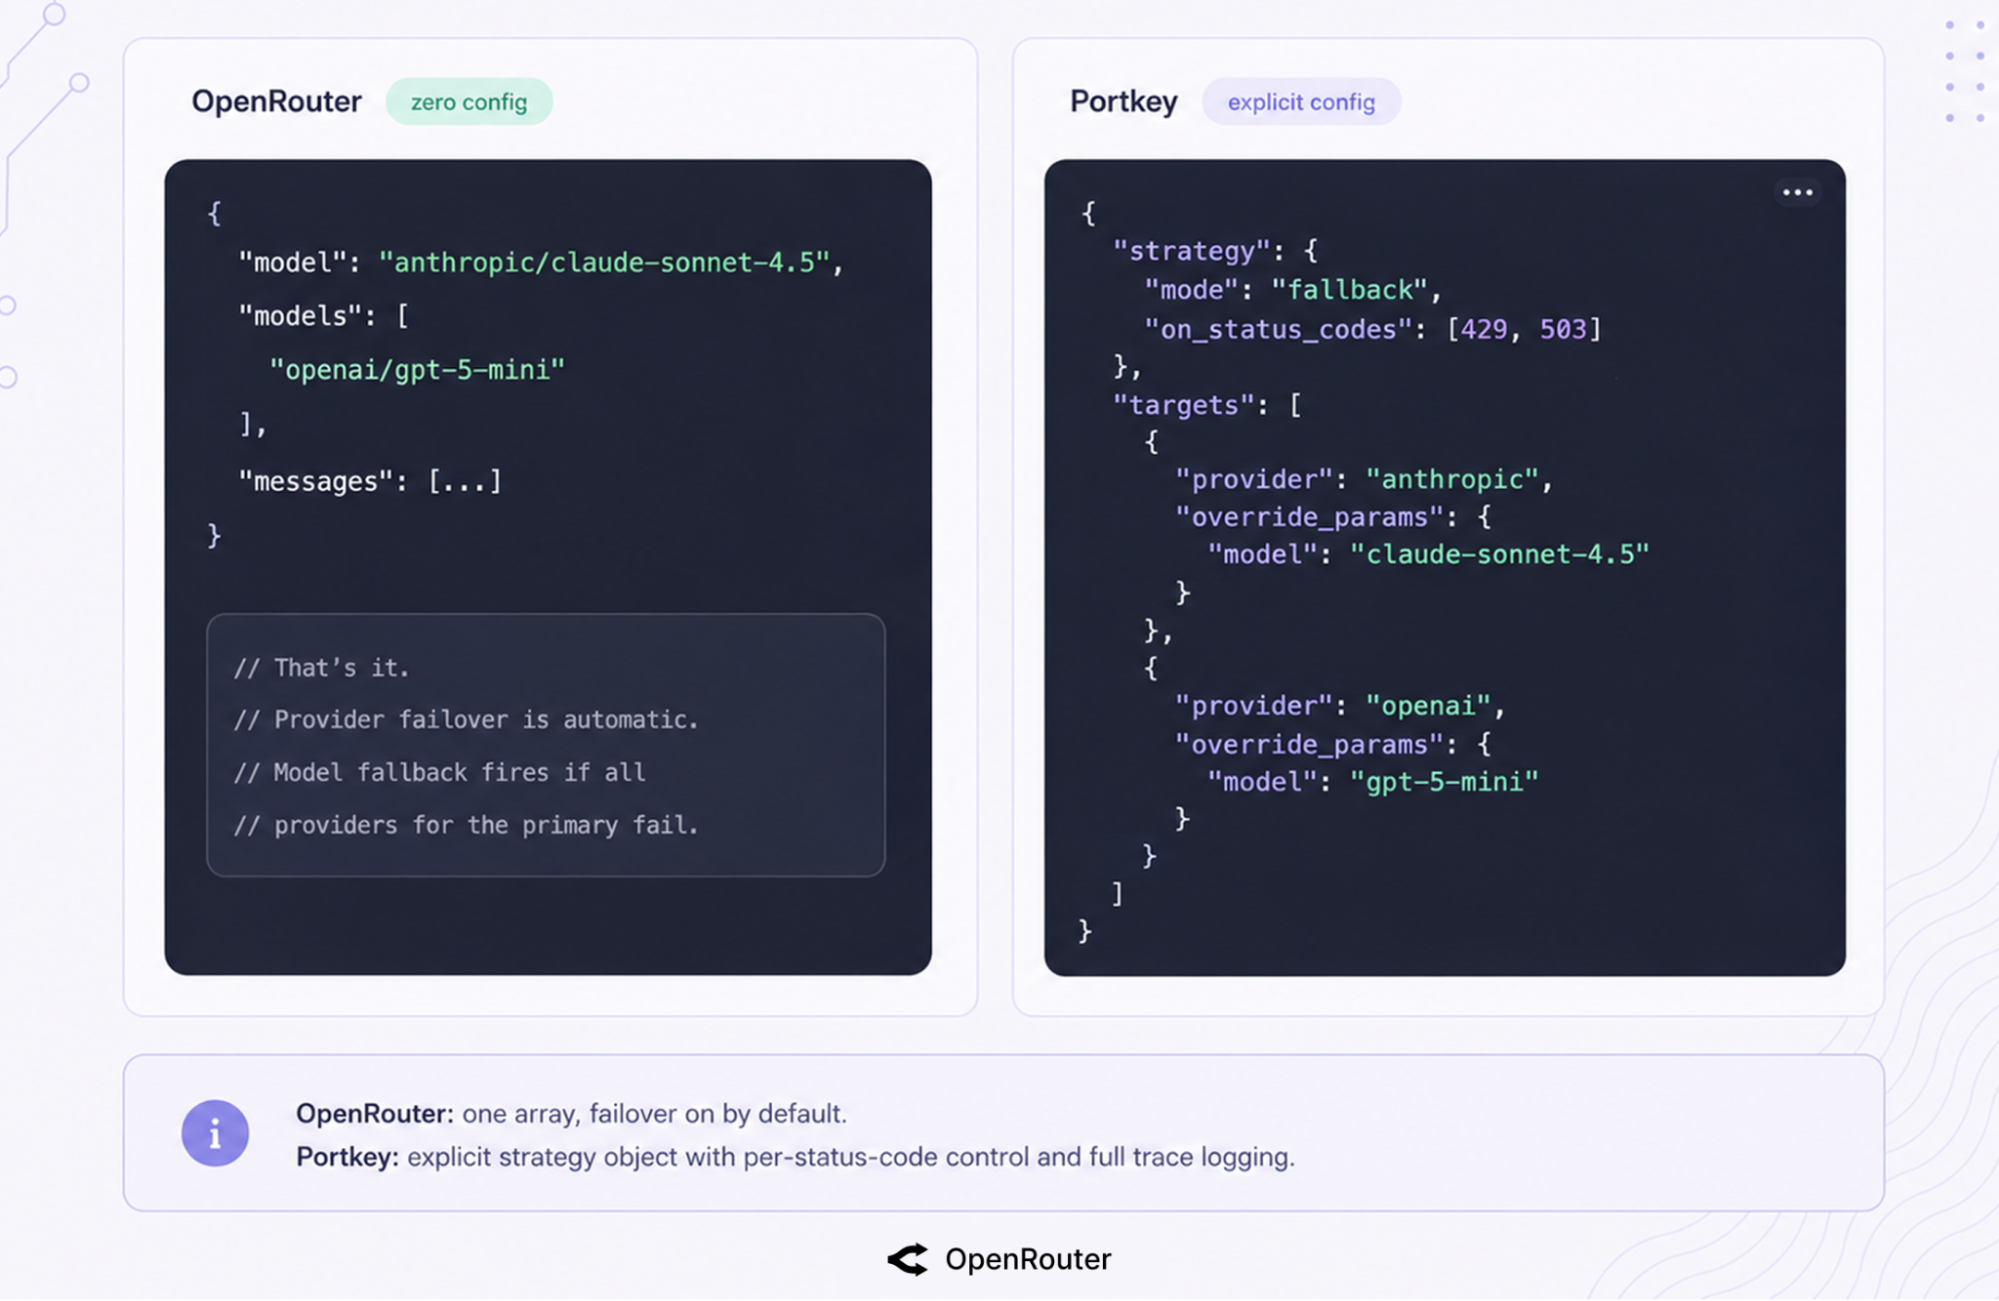Screen dimensions: 1999x1301
Task: Click 'OpenRouter: one array, failover on by default'
Action: 571,1114
